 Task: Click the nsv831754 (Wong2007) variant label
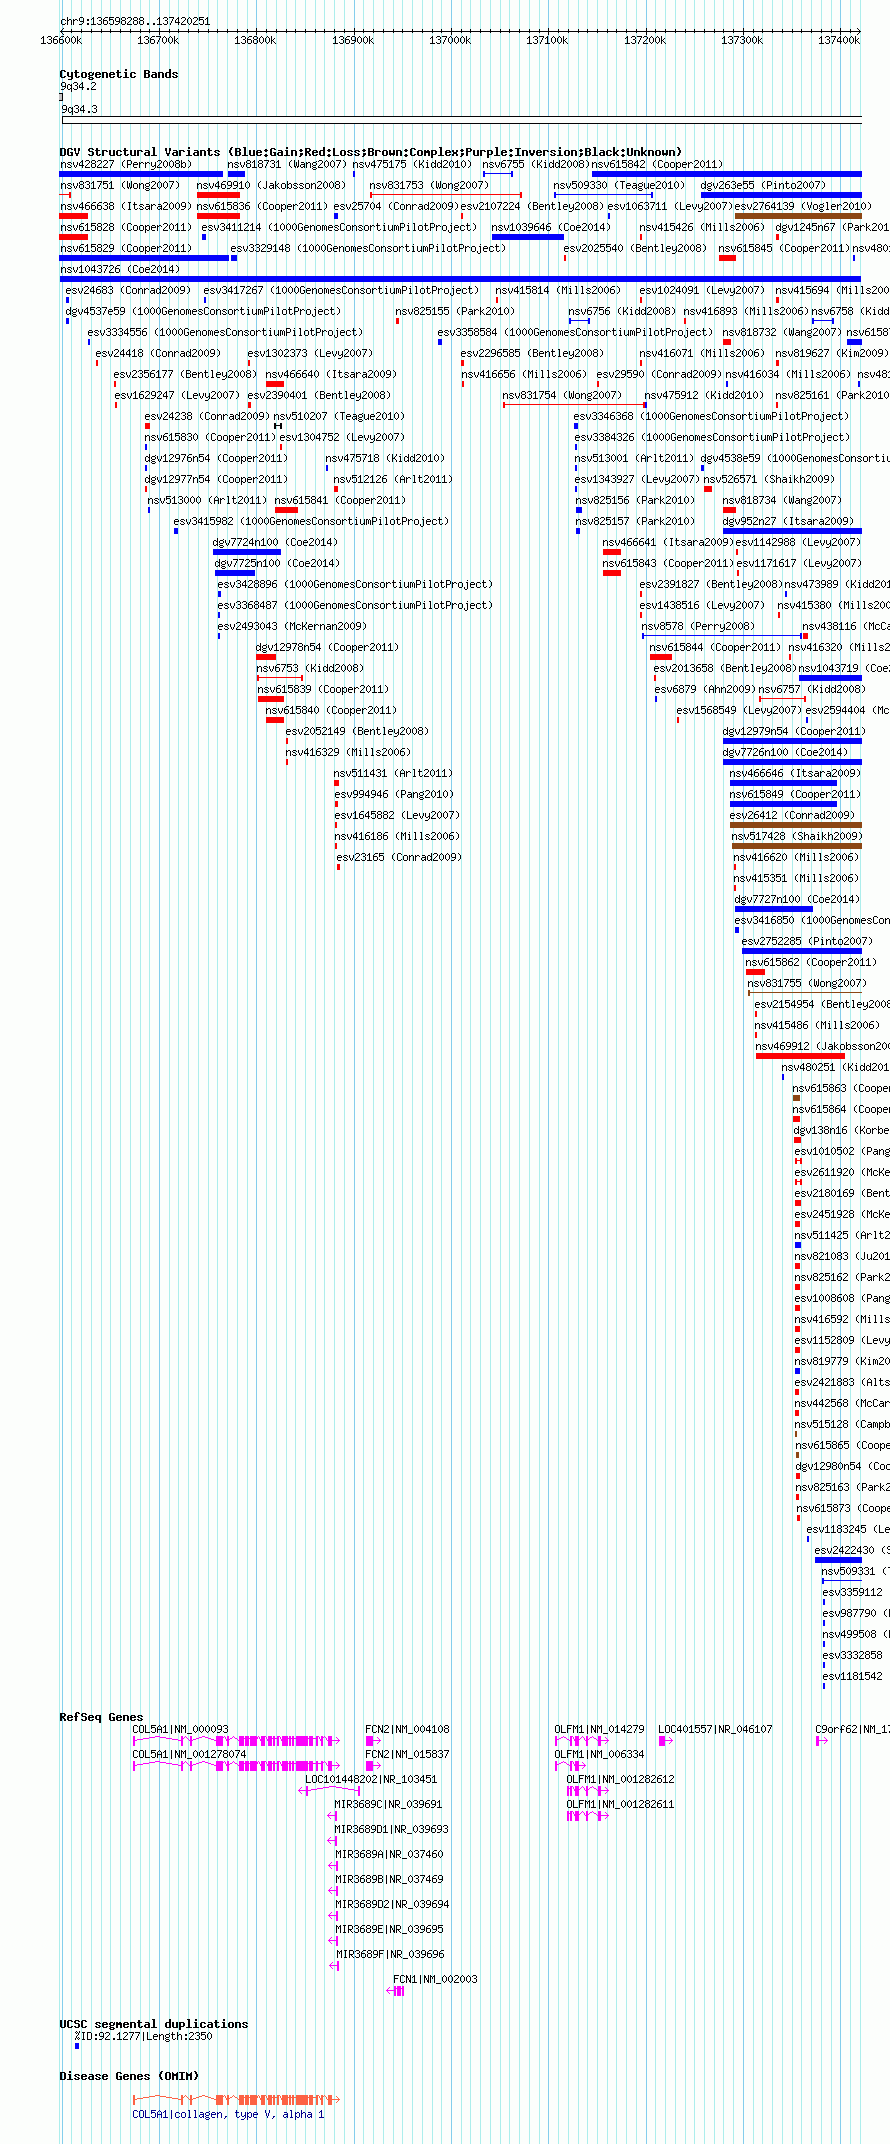click(561, 395)
